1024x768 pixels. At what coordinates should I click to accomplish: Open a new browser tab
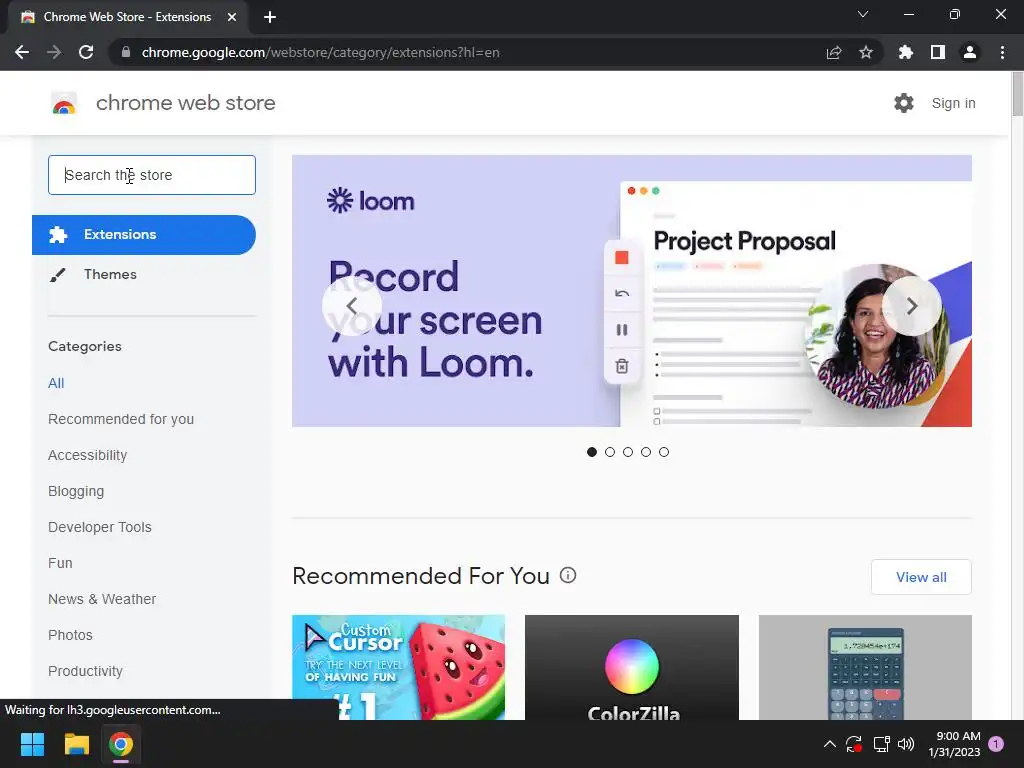[270, 17]
